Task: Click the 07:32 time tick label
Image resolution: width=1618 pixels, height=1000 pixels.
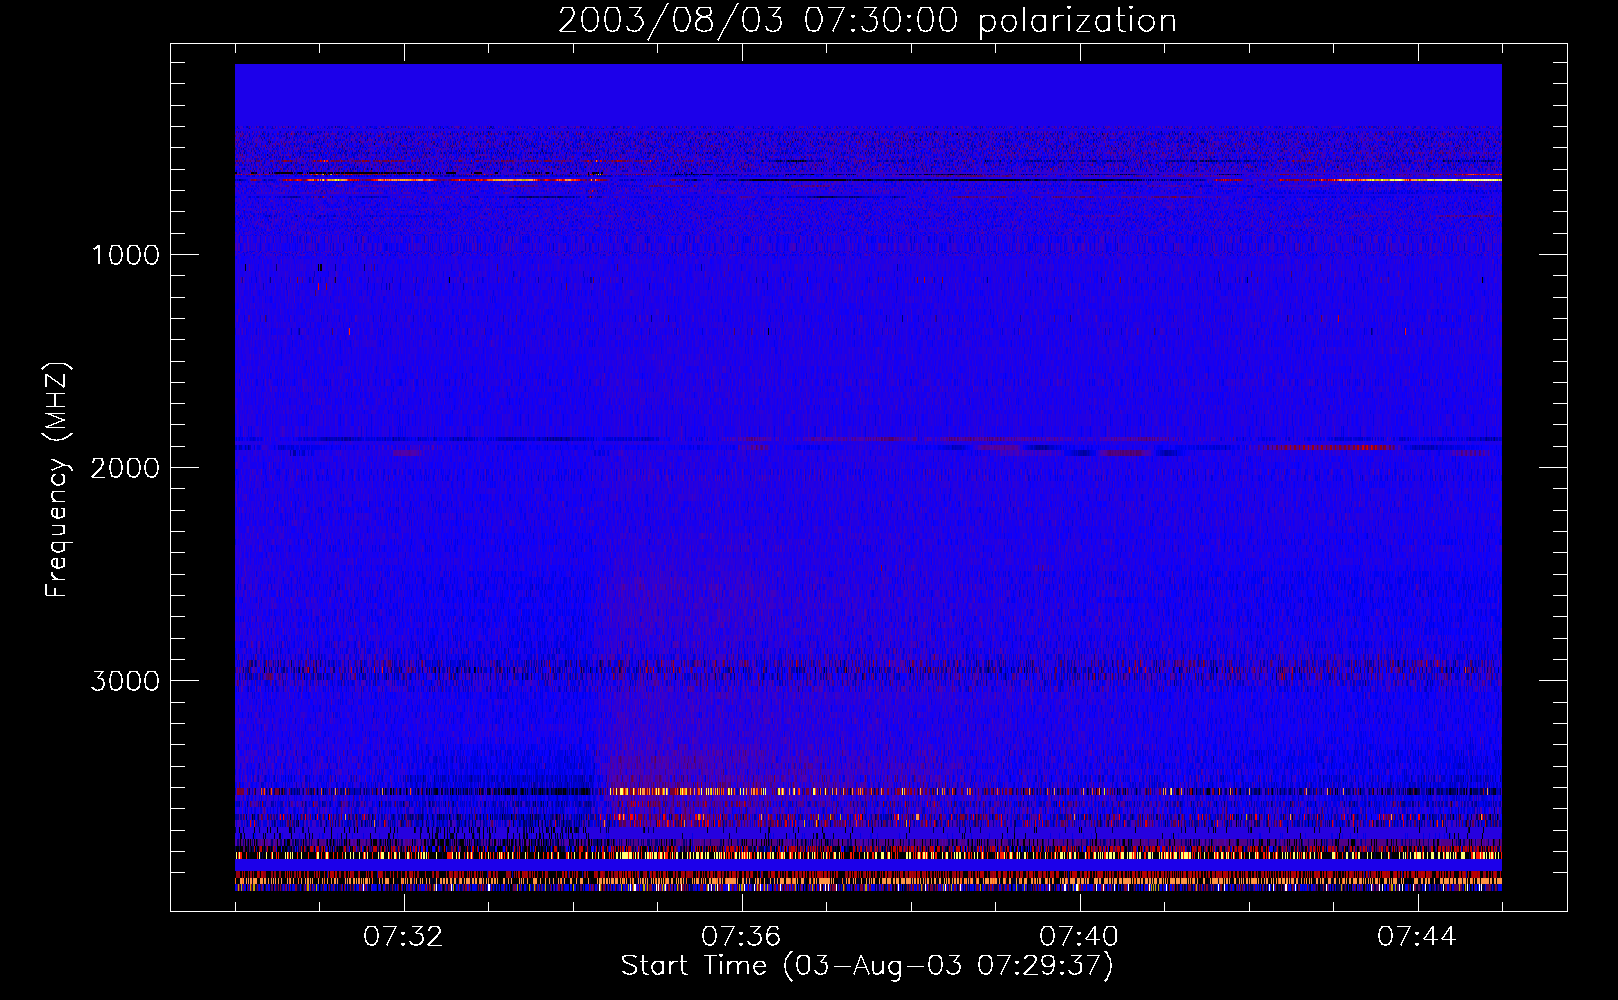Action: [x=403, y=936]
